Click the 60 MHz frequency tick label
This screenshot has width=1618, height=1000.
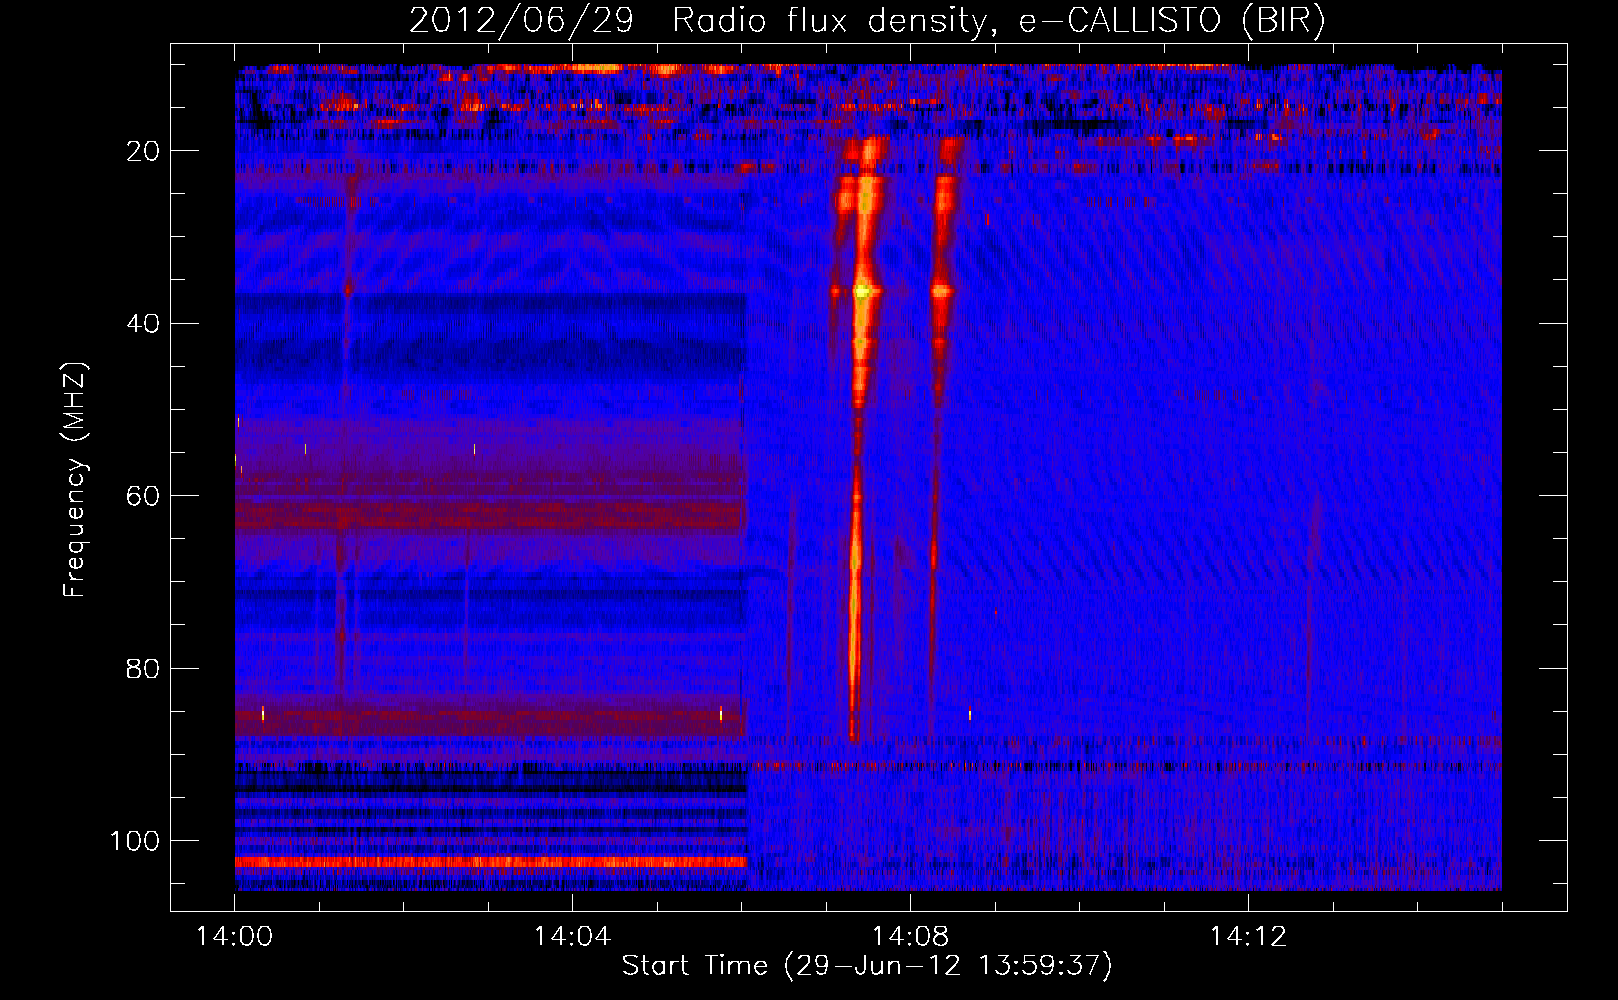(x=144, y=497)
